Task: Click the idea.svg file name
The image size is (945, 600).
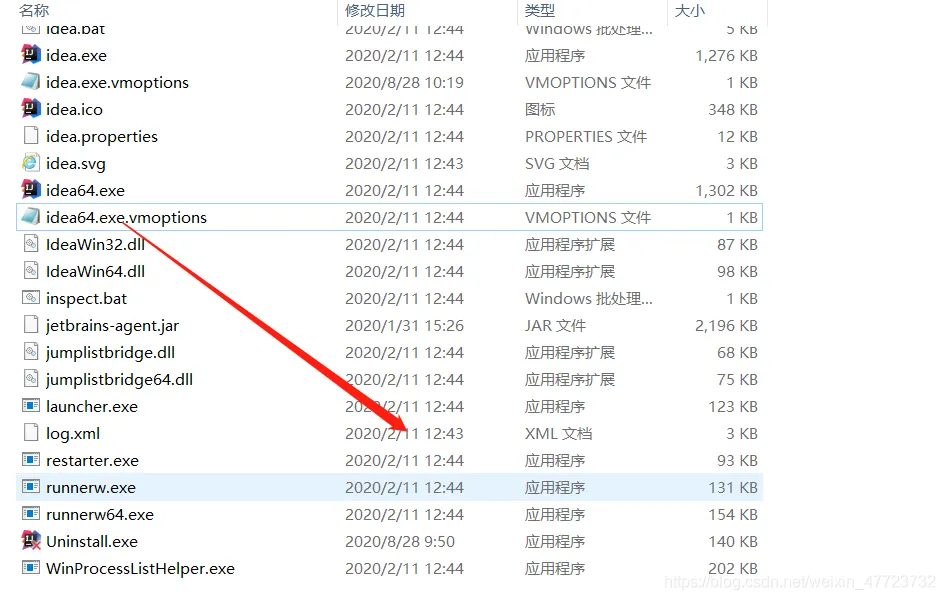Action: click(76, 164)
